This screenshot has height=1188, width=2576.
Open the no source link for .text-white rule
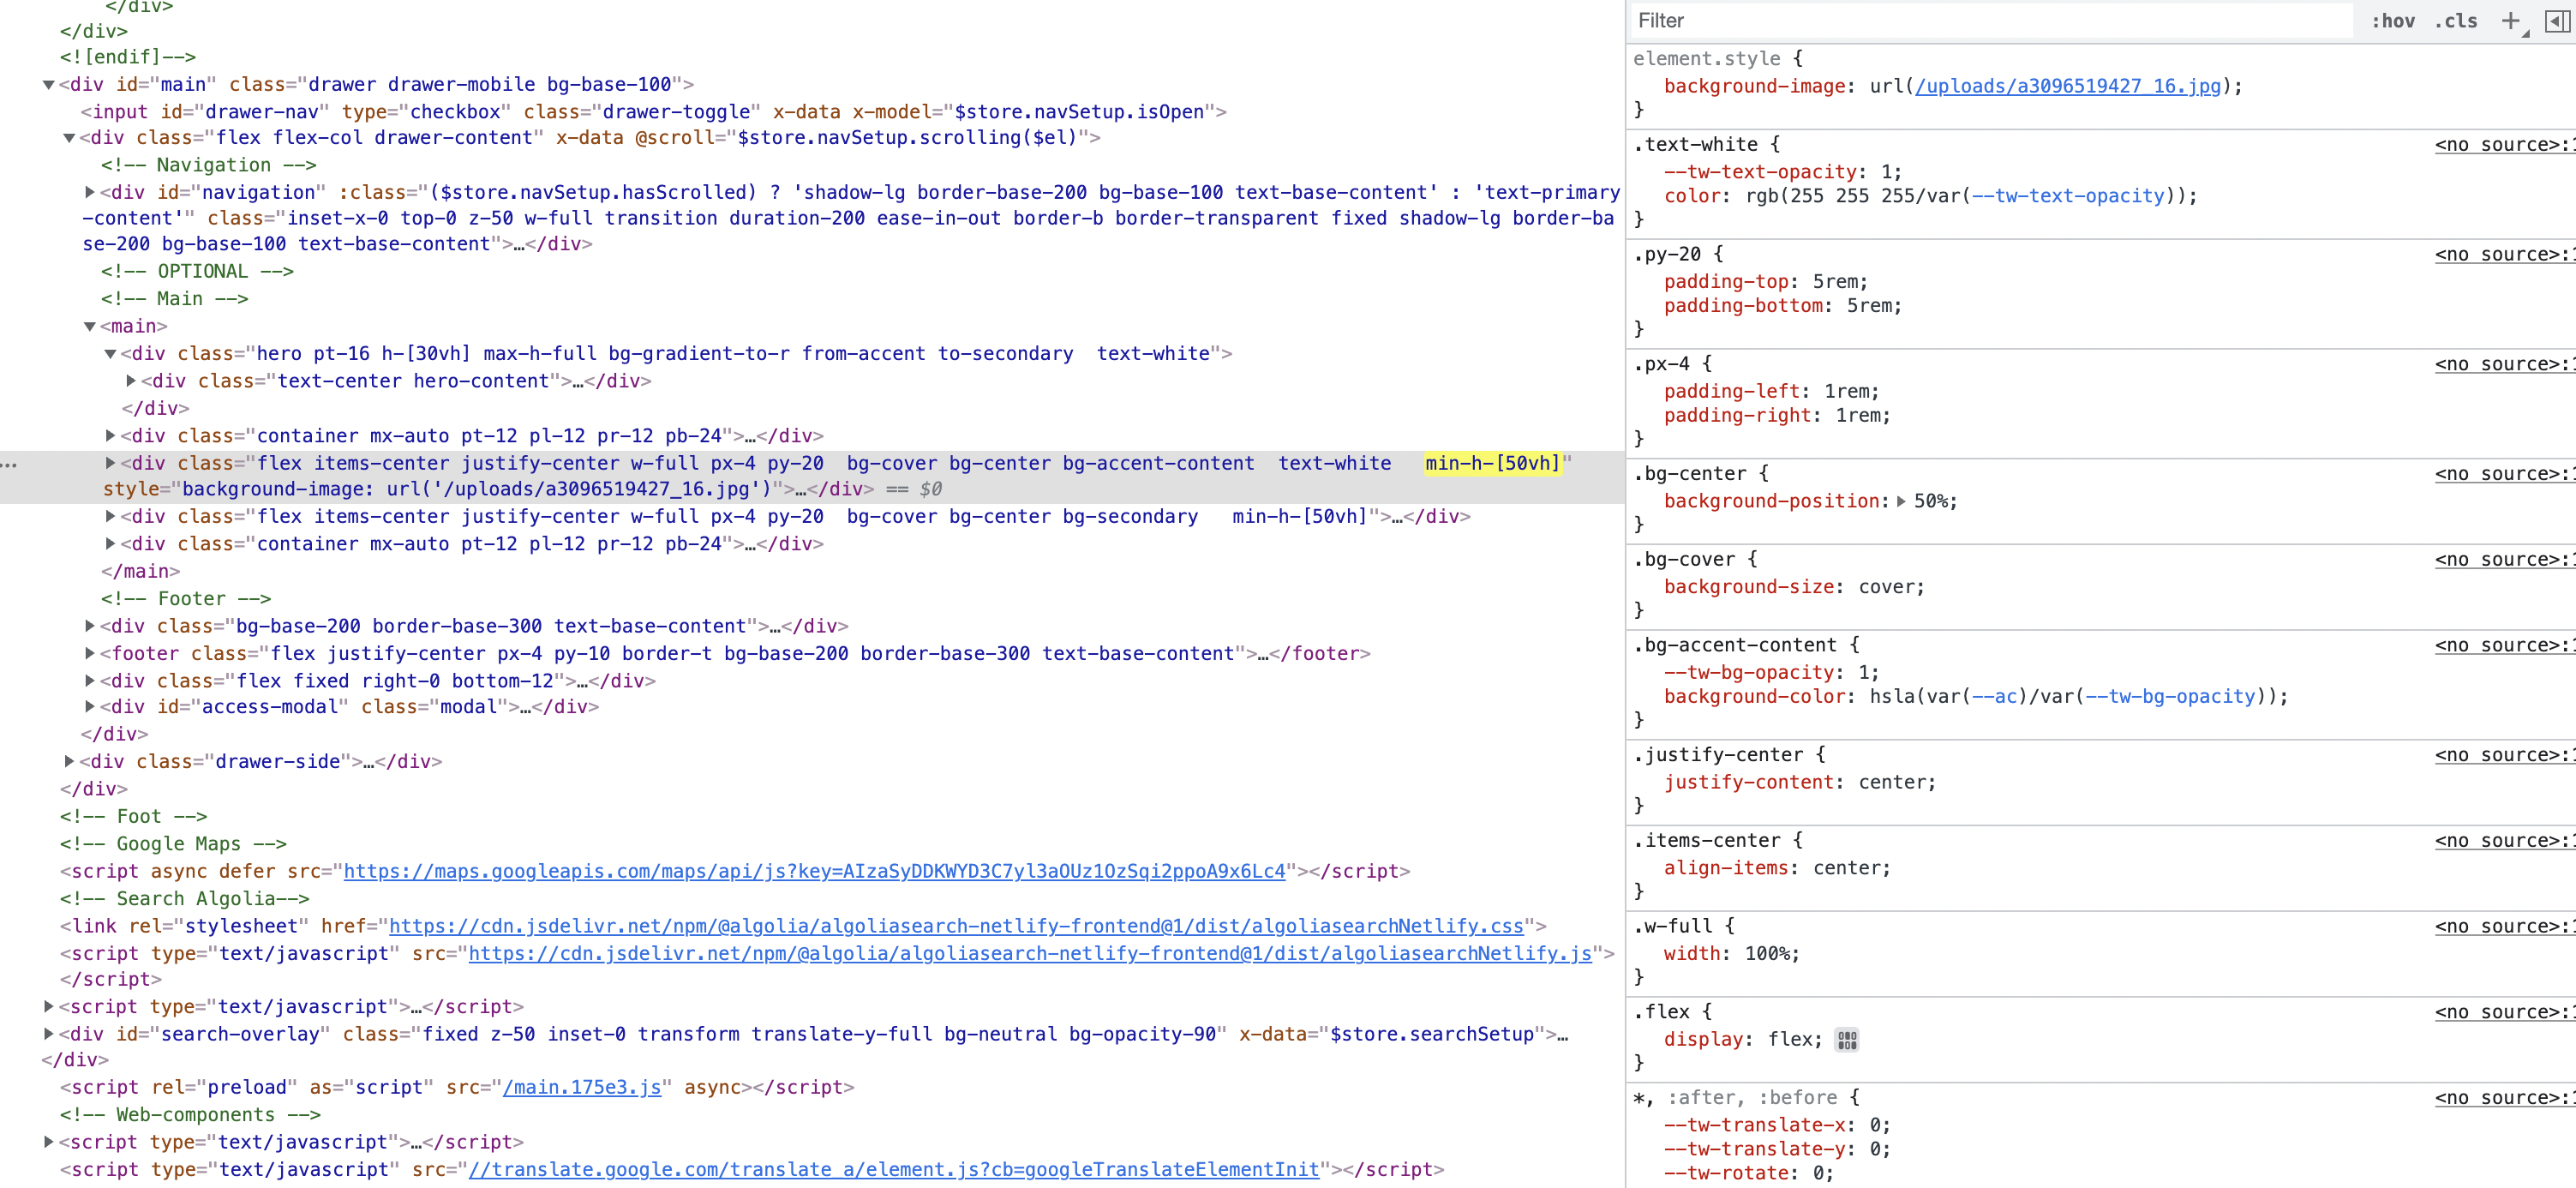click(2504, 145)
